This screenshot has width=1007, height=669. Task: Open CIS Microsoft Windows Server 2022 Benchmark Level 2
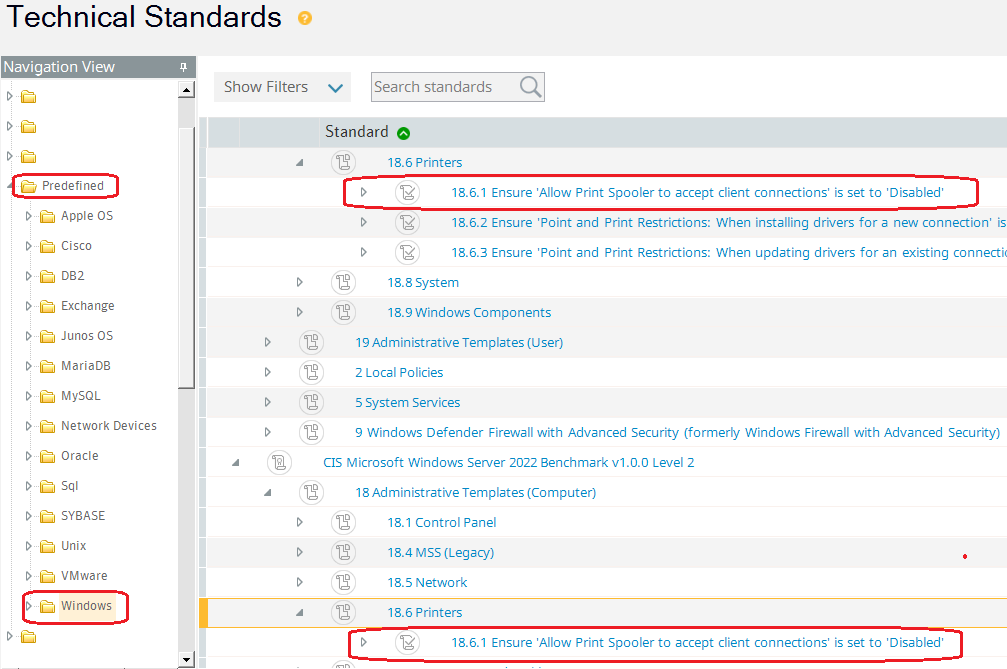(x=508, y=462)
